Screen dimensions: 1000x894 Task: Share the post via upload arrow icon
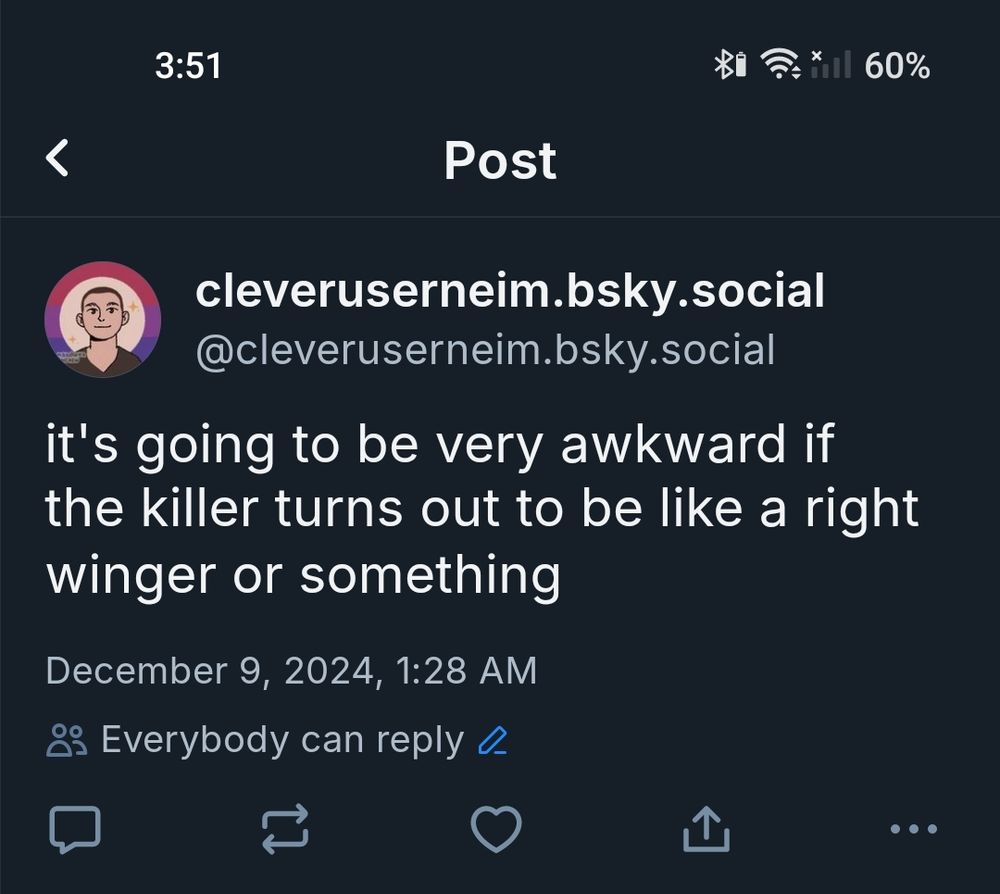(x=706, y=829)
